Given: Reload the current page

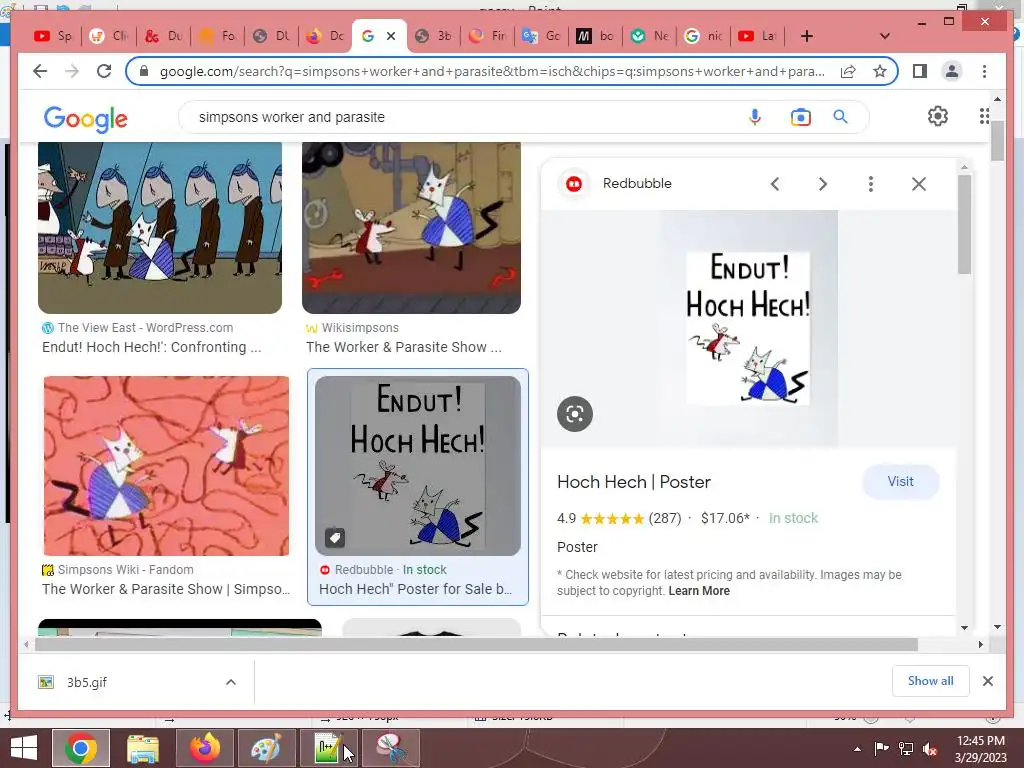Looking at the screenshot, I should [104, 71].
